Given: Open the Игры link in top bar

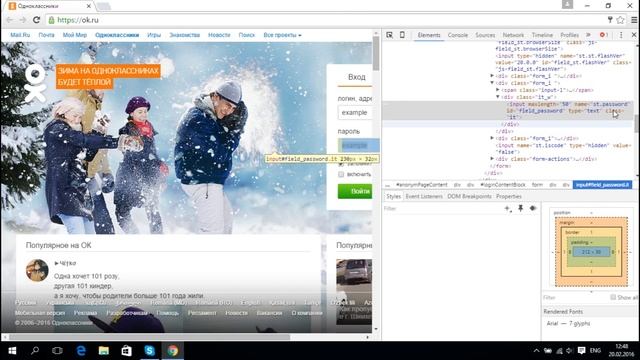Looking at the screenshot, I should [x=154, y=35].
